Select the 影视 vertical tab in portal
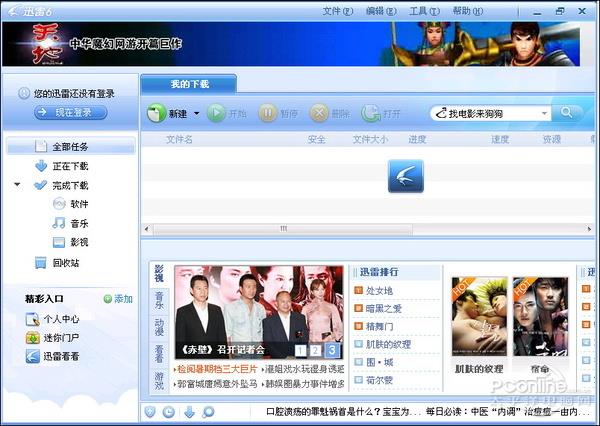Viewport: 600px width, 426px height. point(159,273)
